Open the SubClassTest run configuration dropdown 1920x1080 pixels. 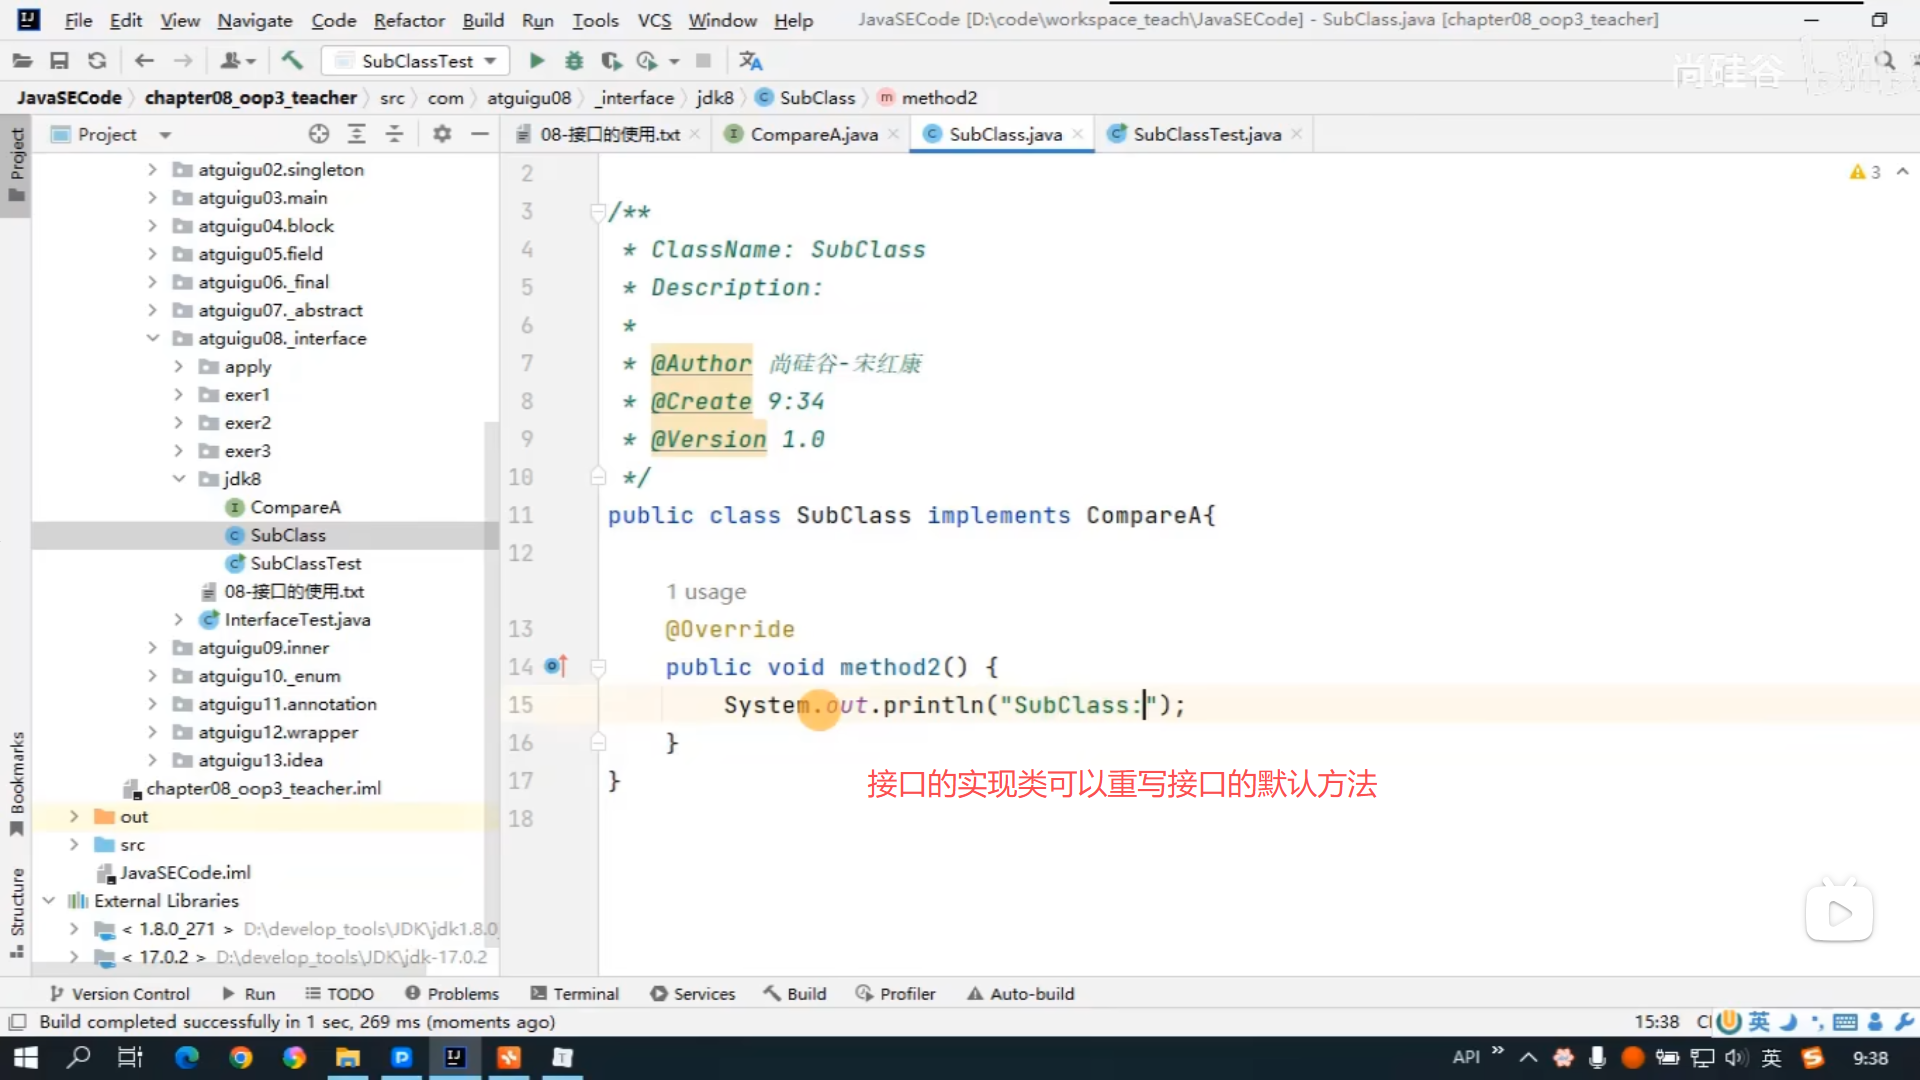[x=416, y=61]
